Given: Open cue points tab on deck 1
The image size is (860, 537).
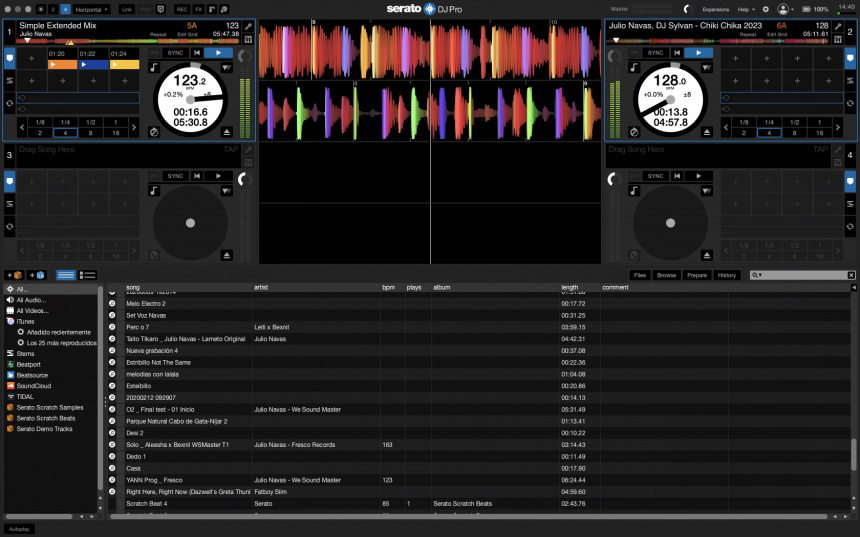Looking at the screenshot, I should pos(10,58).
